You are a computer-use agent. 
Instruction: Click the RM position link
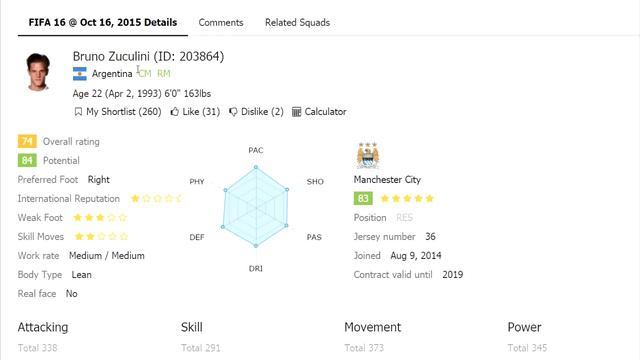[x=164, y=74]
